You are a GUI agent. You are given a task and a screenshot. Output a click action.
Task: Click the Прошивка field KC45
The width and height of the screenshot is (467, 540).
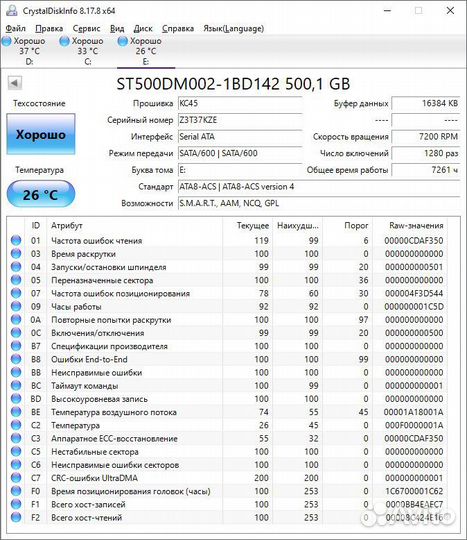(x=240, y=103)
